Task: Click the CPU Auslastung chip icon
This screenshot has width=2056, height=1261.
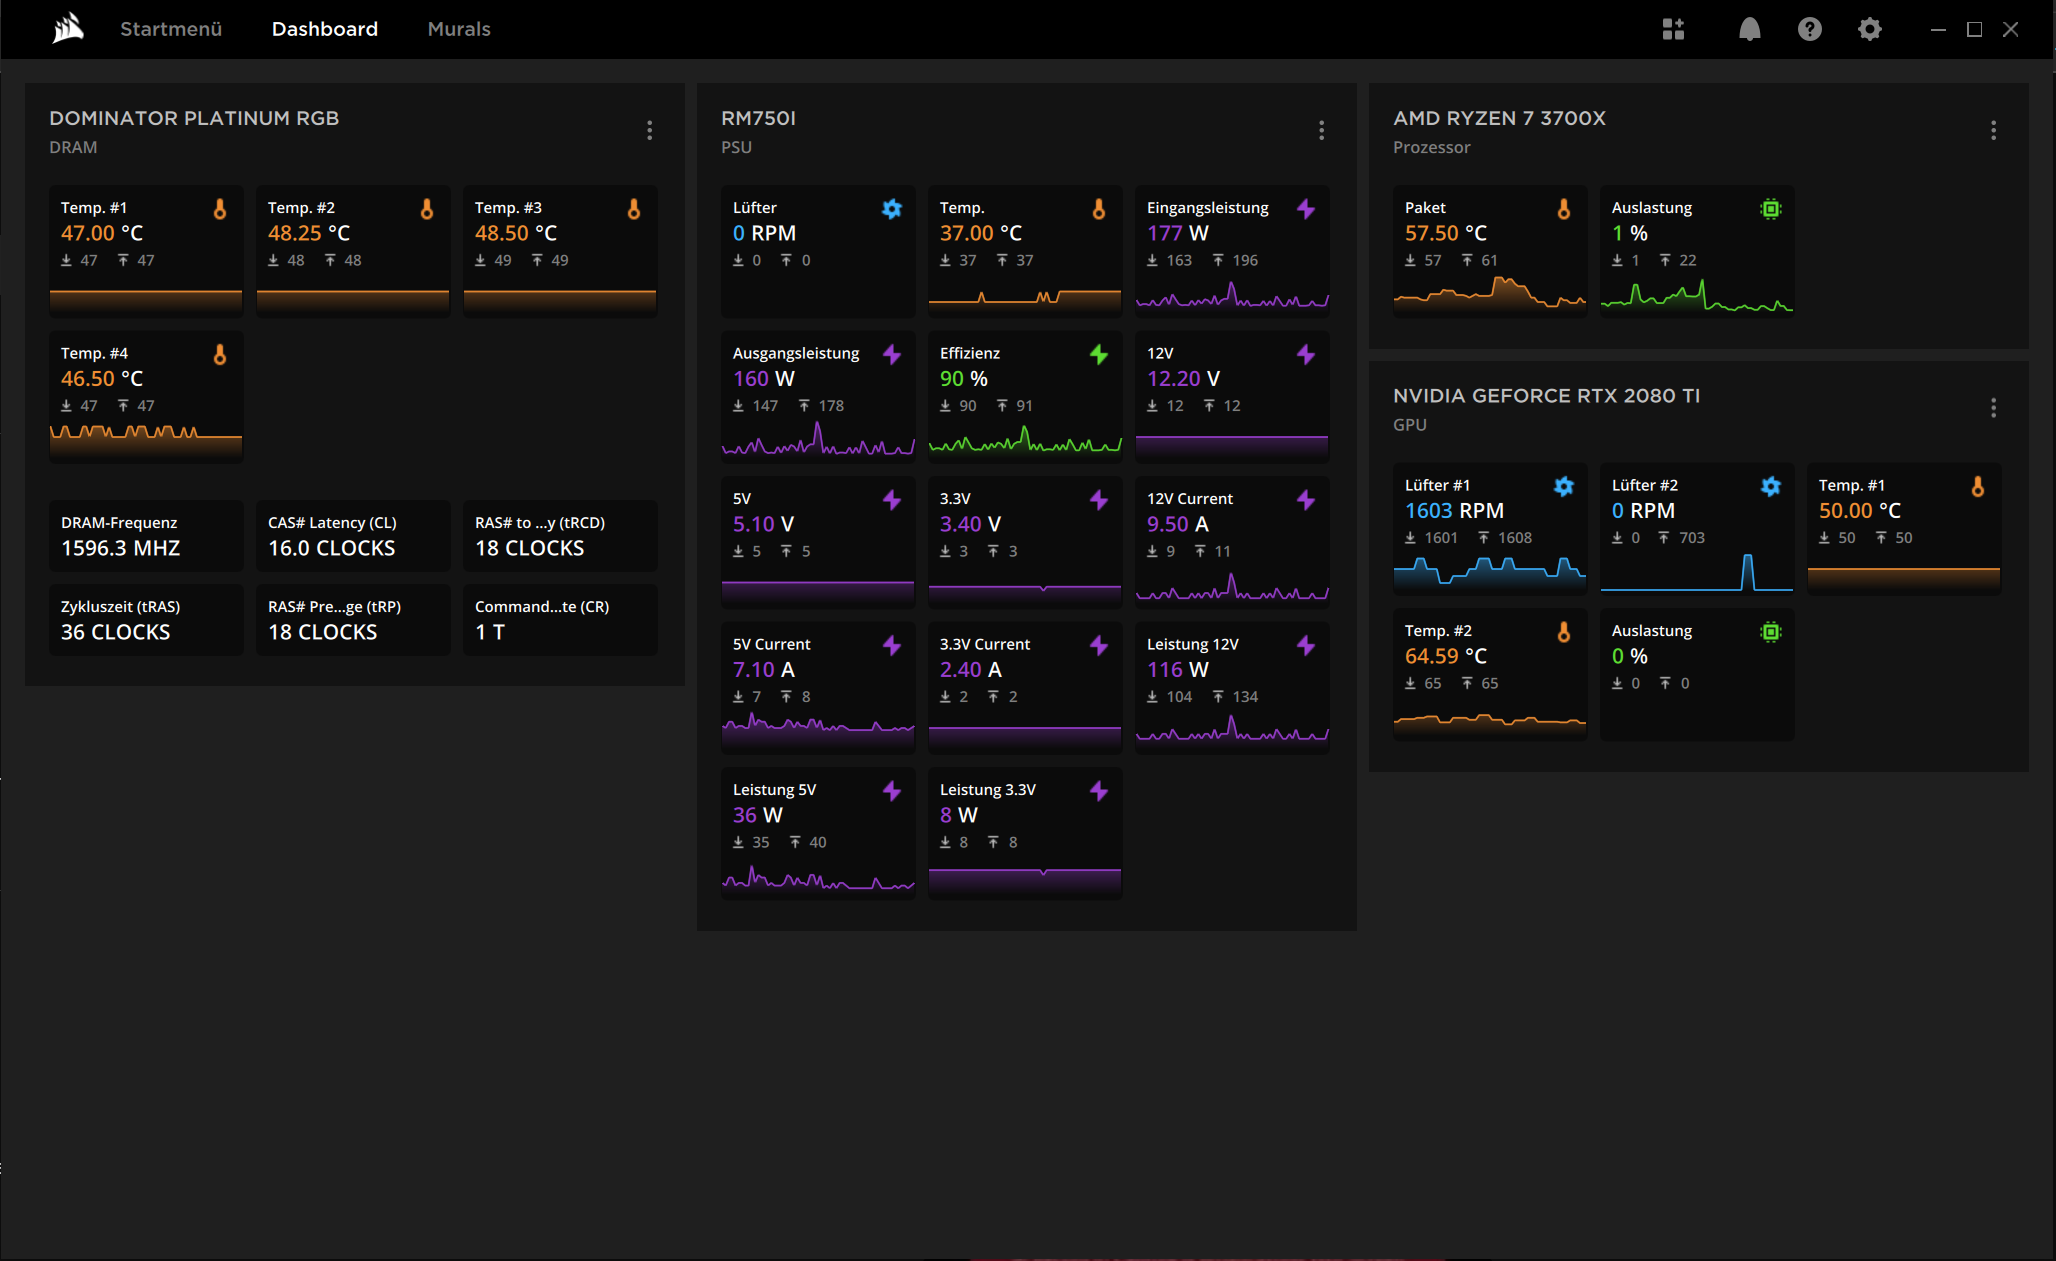Action: click(x=1770, y=209)
